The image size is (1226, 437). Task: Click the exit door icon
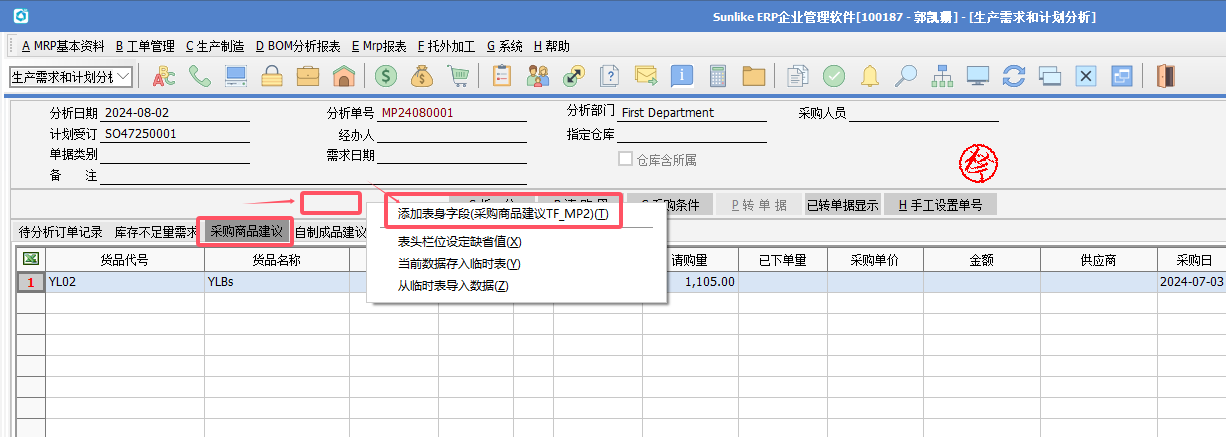click(x=1164, y=76)
